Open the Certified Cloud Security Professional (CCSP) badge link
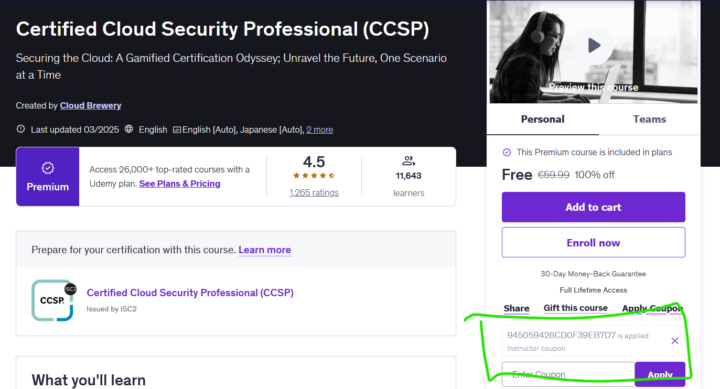Image resolution: width=720 pixels, height=389 pixels. tap(190, 293)
